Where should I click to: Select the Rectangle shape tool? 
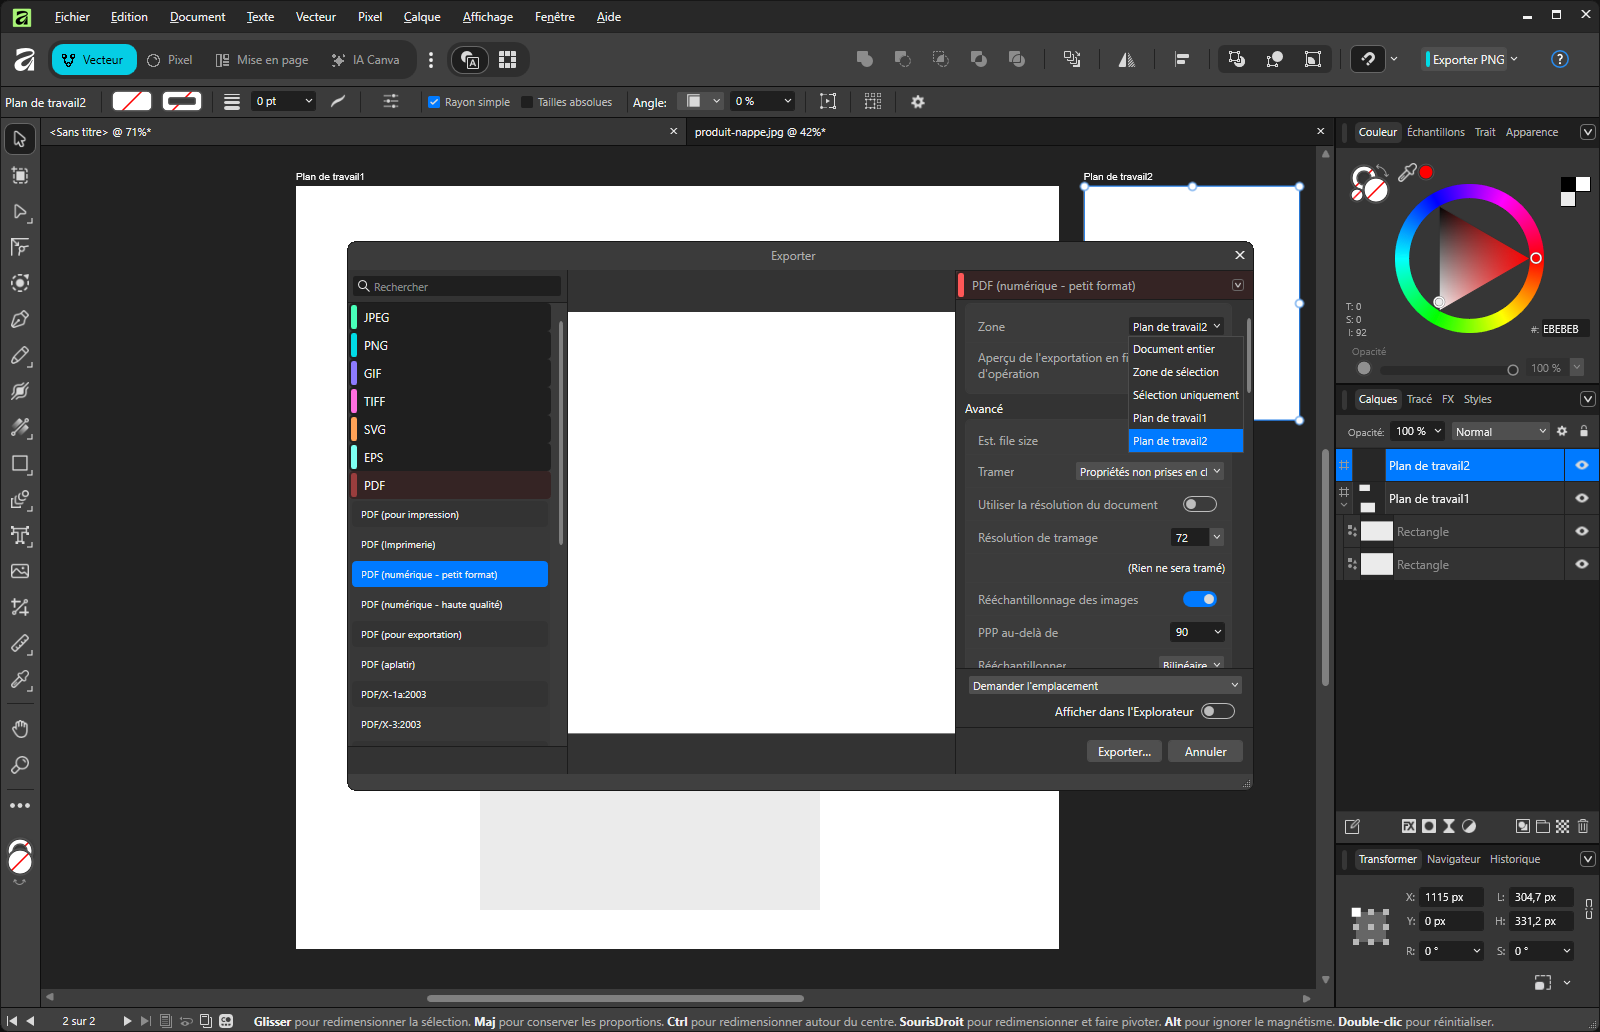coord(20,463)
